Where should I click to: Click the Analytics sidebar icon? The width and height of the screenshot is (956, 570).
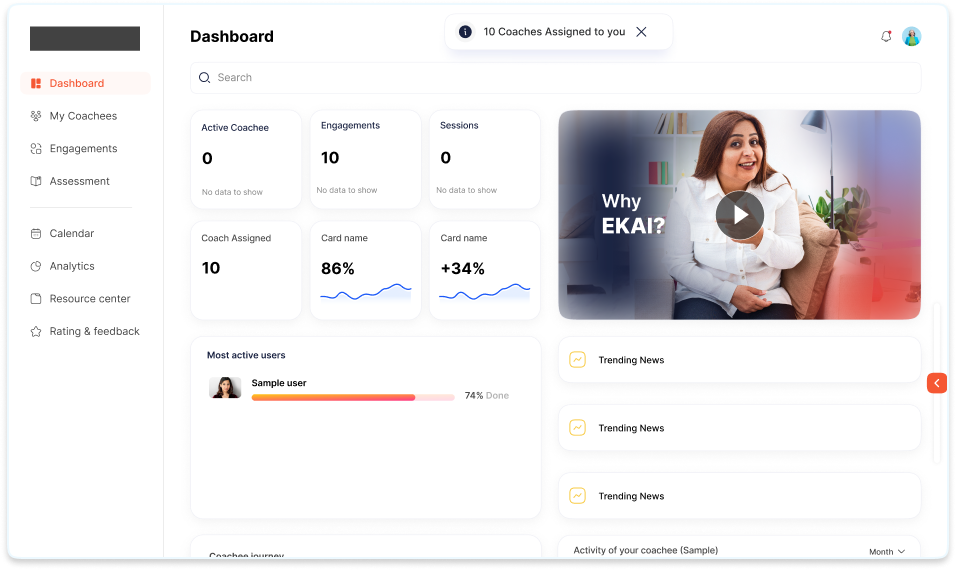(x=36, y=266)
